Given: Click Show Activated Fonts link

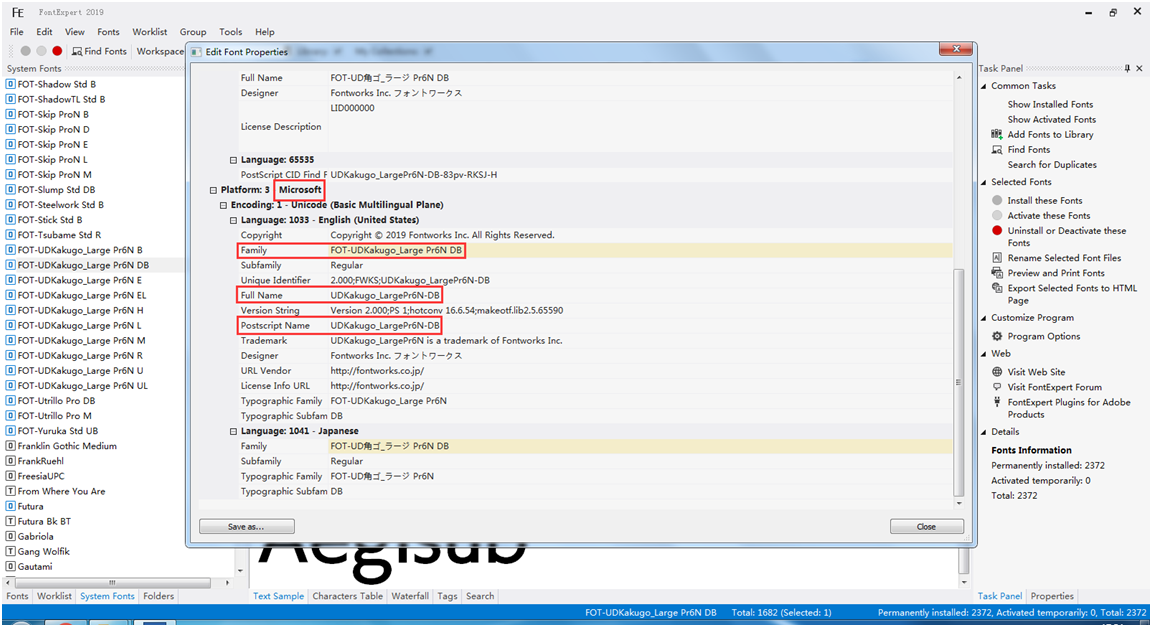Looking at the screenshot, I should [1051, 119].
